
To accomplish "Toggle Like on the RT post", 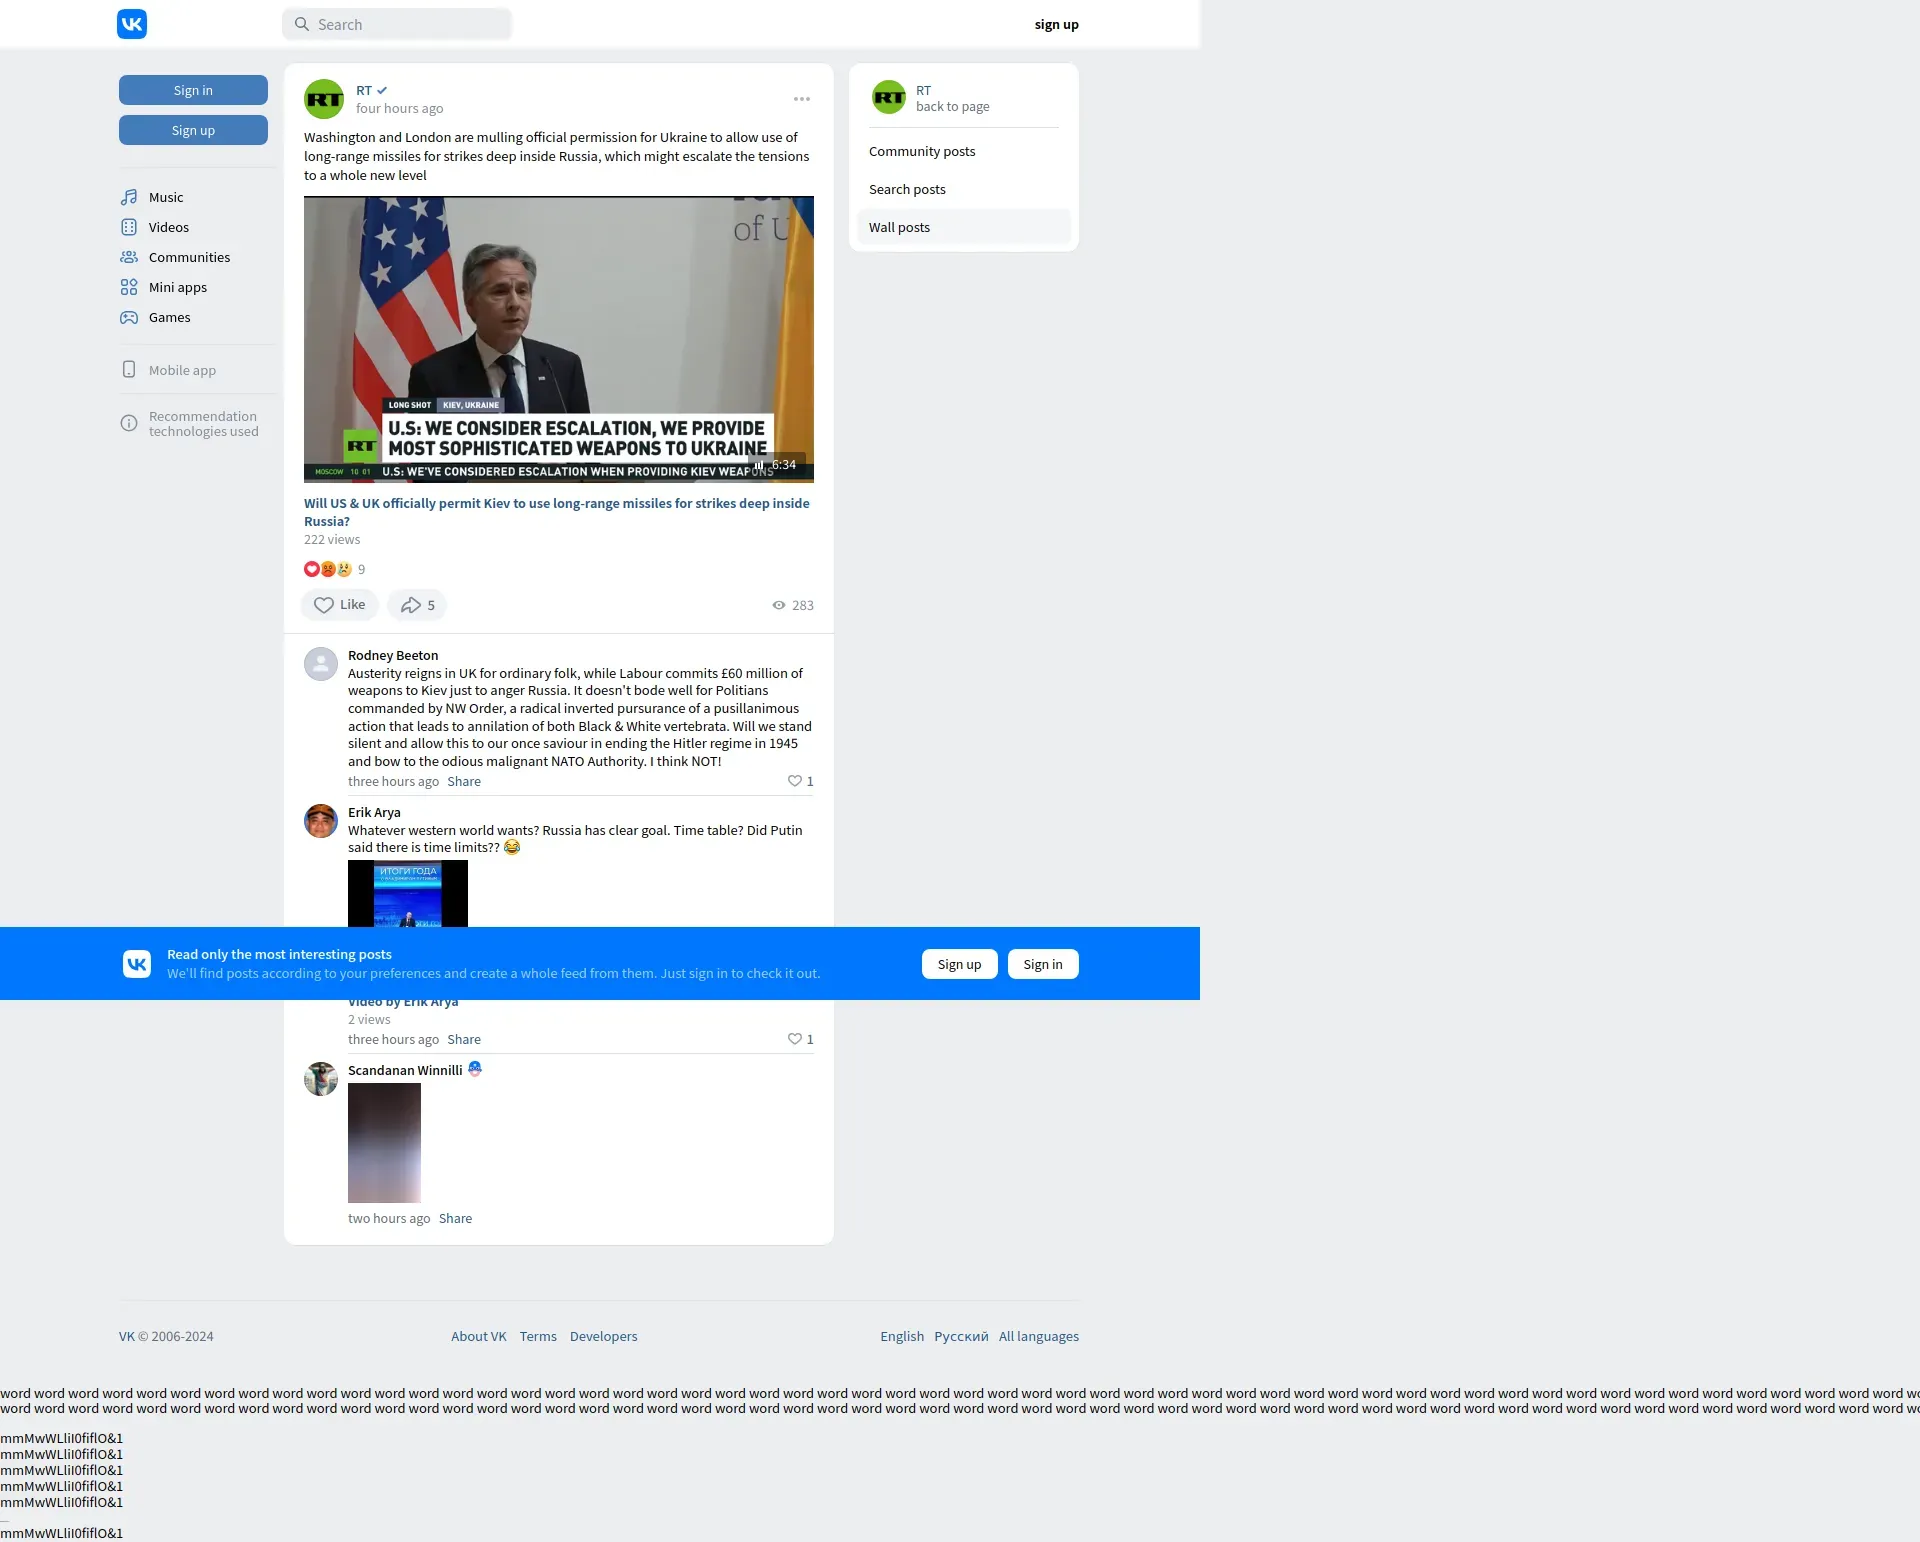I will pyautogui.click(x=339, y=605).
